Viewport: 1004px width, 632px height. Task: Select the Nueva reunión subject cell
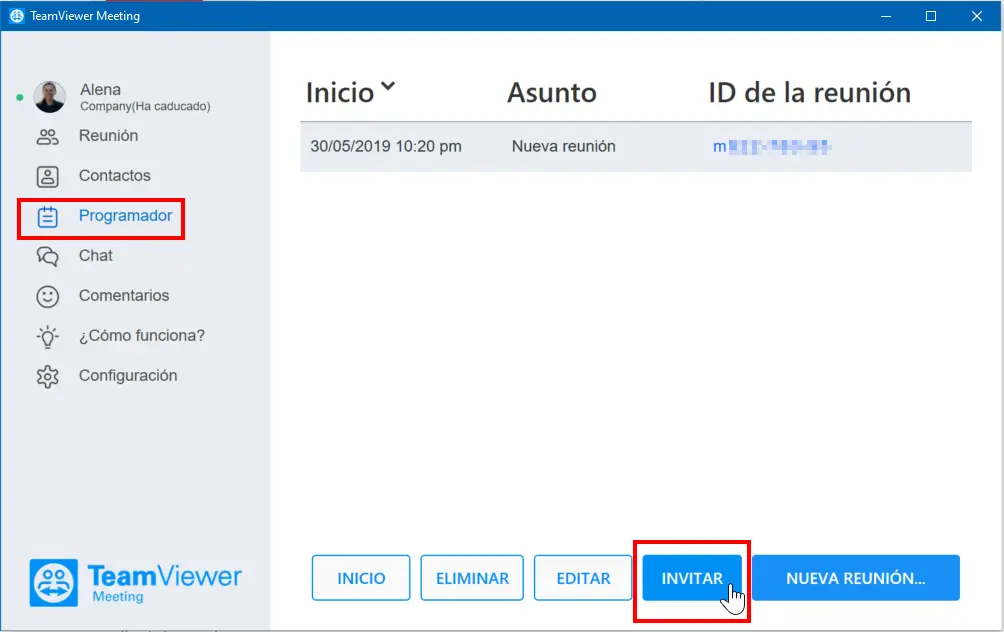563,147
